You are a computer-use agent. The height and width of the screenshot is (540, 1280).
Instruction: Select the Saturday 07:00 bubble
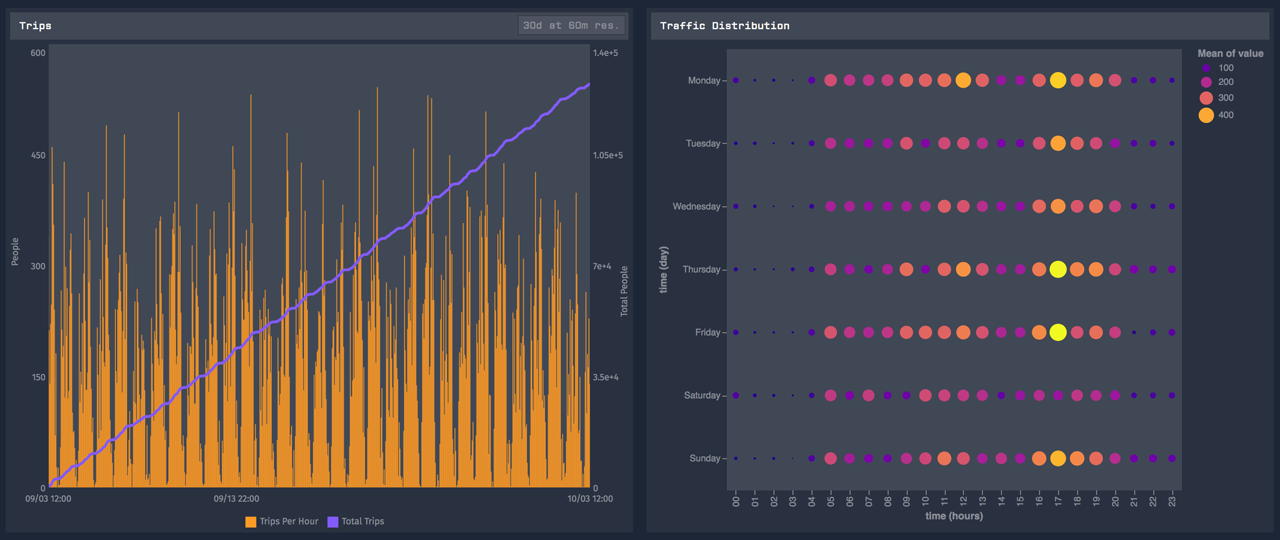pyautogui.click(x=868, y=395)
